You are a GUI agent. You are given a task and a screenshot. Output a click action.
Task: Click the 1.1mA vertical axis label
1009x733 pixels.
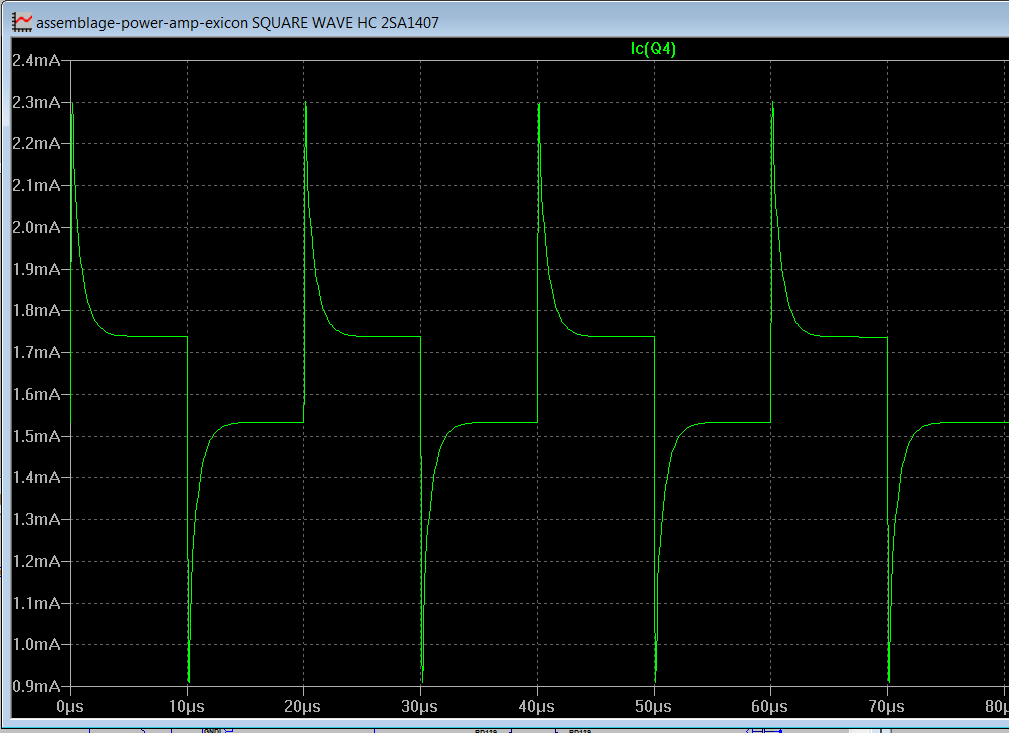point(36,603)
